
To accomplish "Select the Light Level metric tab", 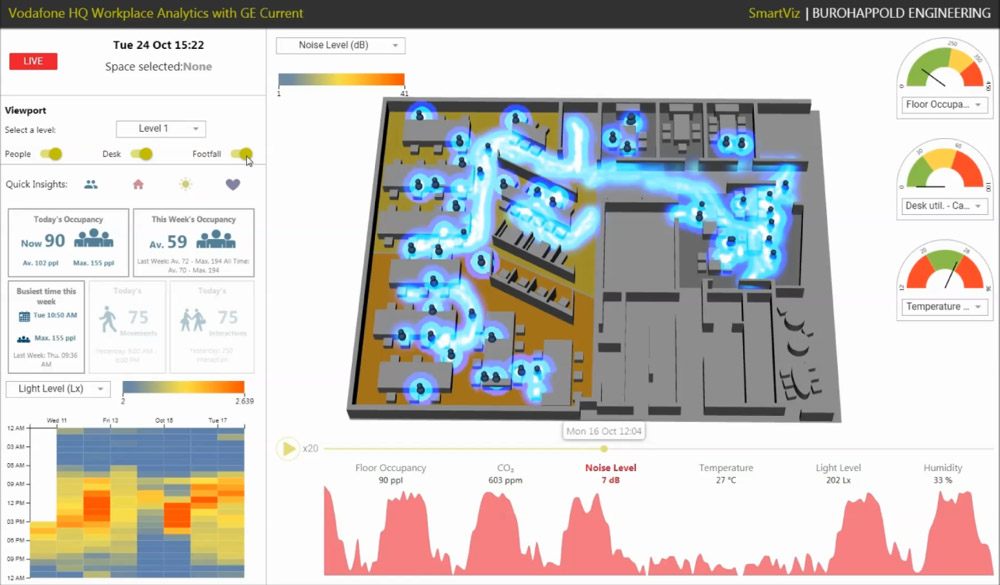I will [838, 473].
